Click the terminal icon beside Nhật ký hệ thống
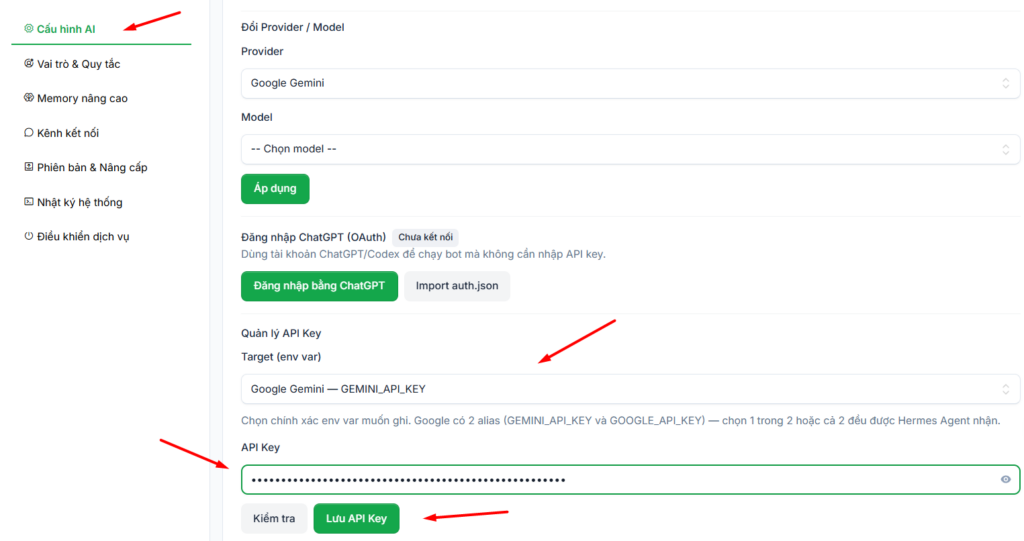 (x=29, y=201)
